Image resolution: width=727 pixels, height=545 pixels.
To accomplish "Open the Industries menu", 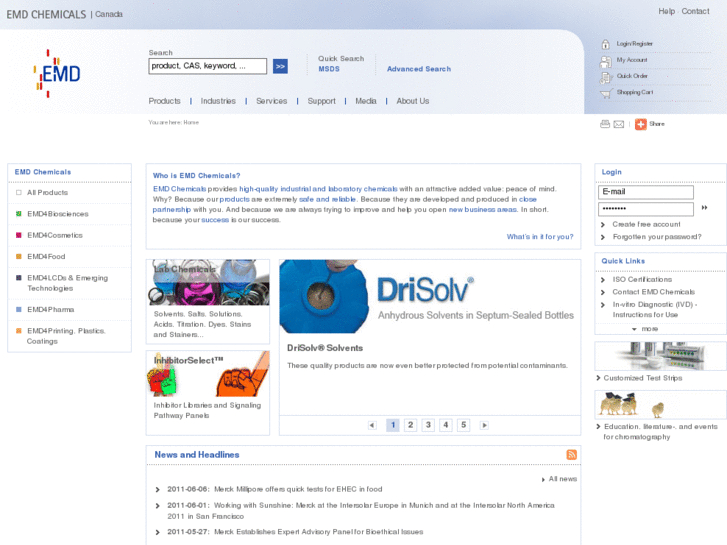I will tap(218, 101).
